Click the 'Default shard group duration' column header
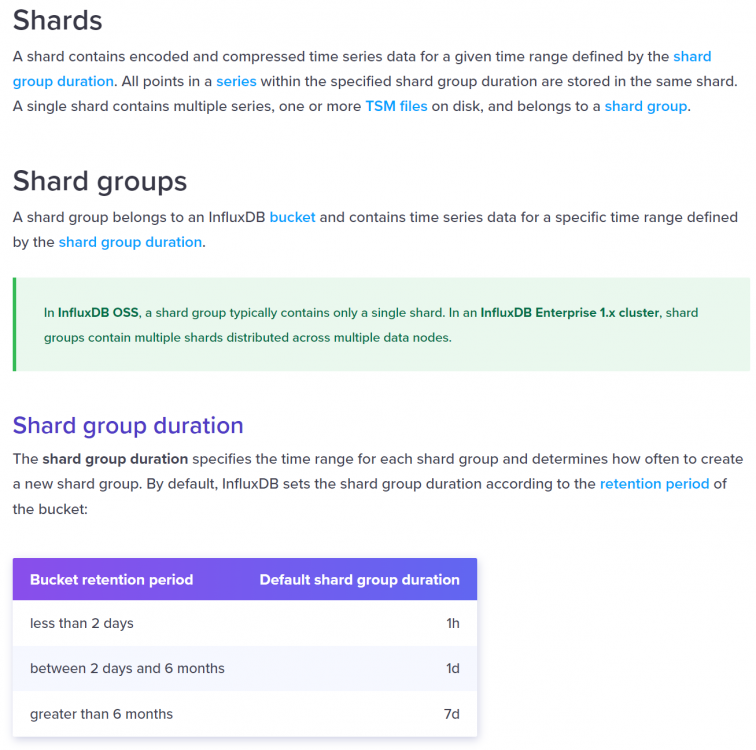This screenshot has width=756, height=750. (x=359, y=579)
